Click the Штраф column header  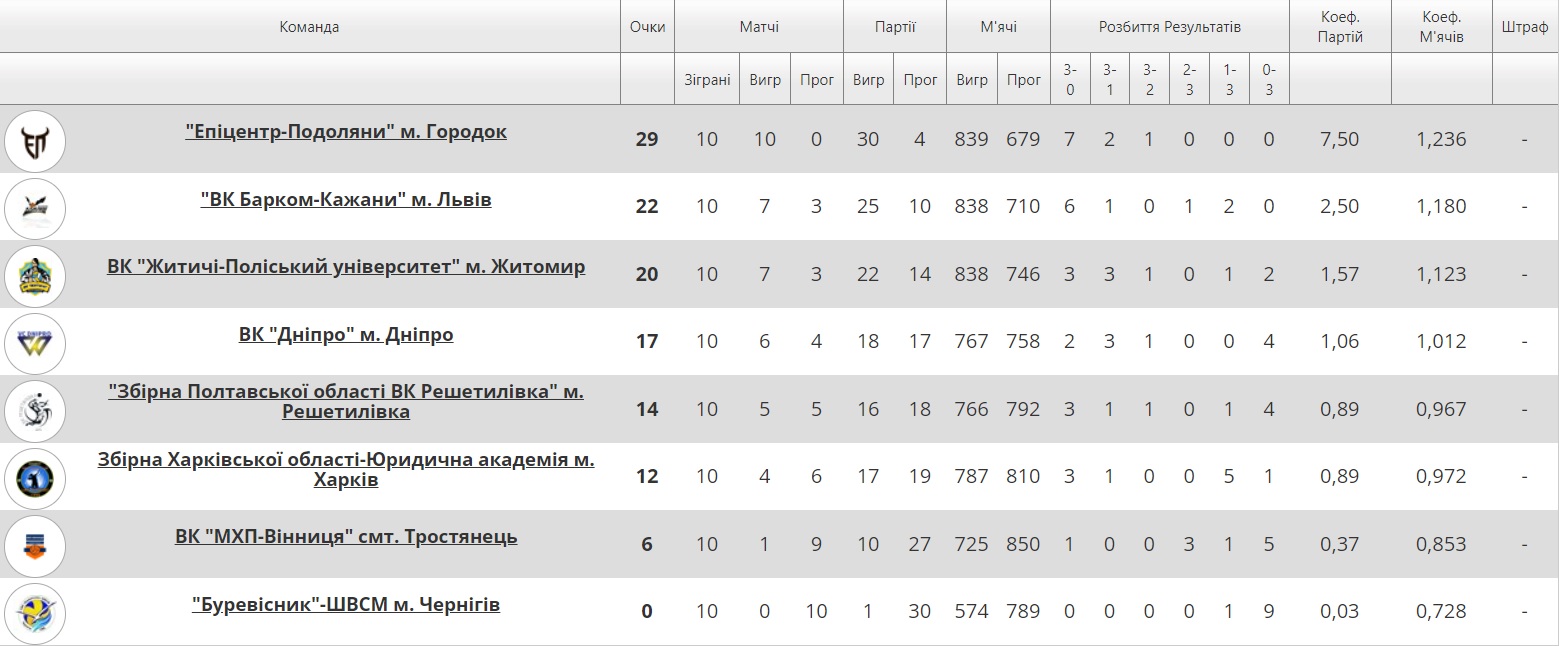coord(1525,27)
